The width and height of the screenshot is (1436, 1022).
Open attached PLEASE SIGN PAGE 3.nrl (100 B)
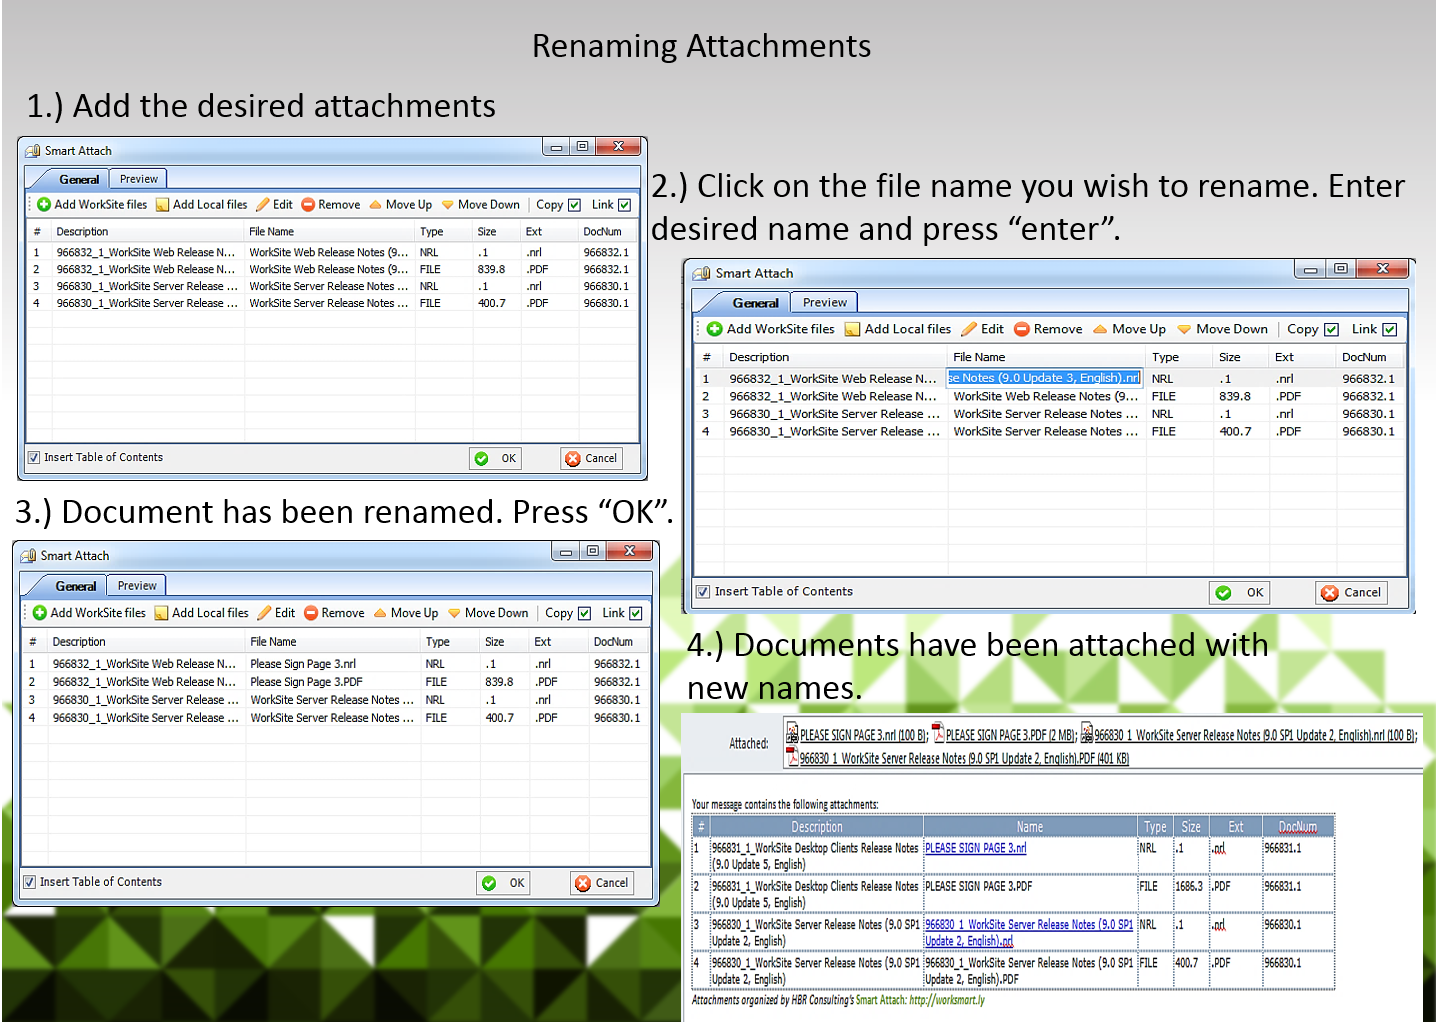[x=857, y=735]
